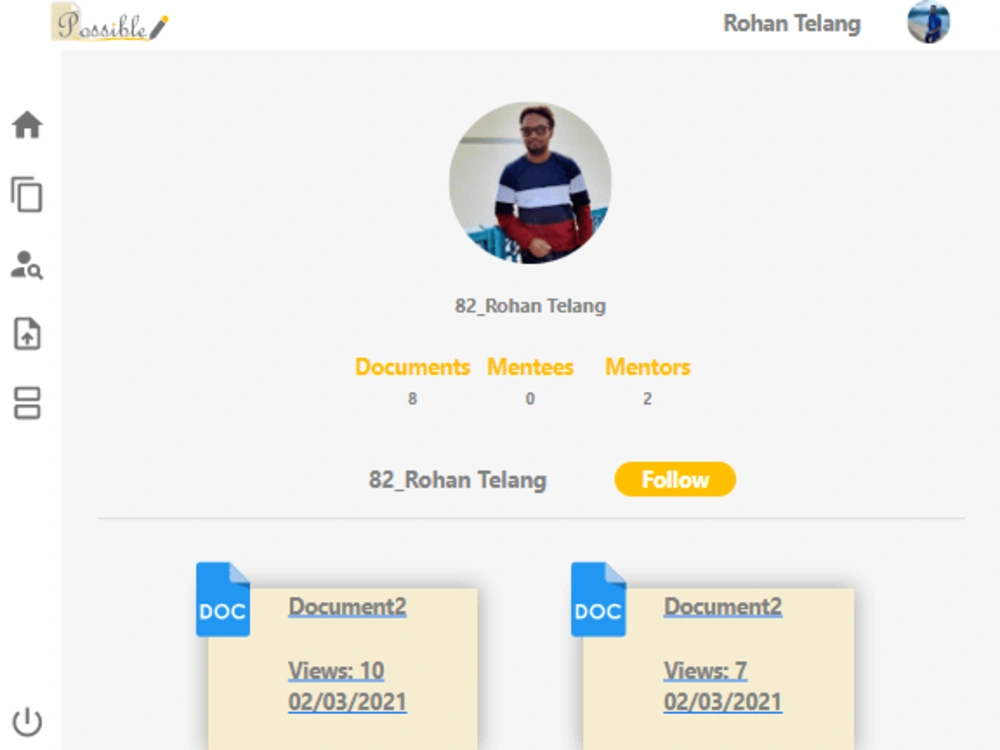Select the Rohan Telang name in header
Image resolution: width=1000 pixels, height=750 pixels.
coord(792,24)
